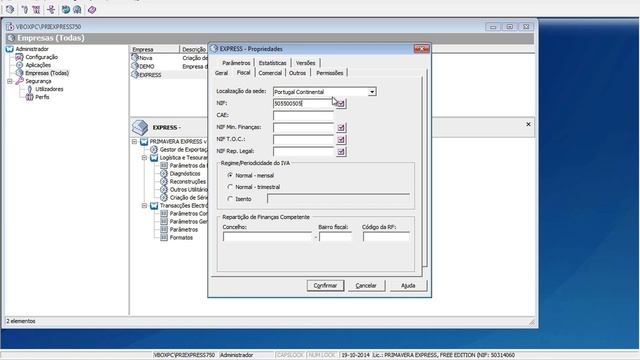Click the Administrador root icon in the tree
The image size is (640, 360).
9,49
